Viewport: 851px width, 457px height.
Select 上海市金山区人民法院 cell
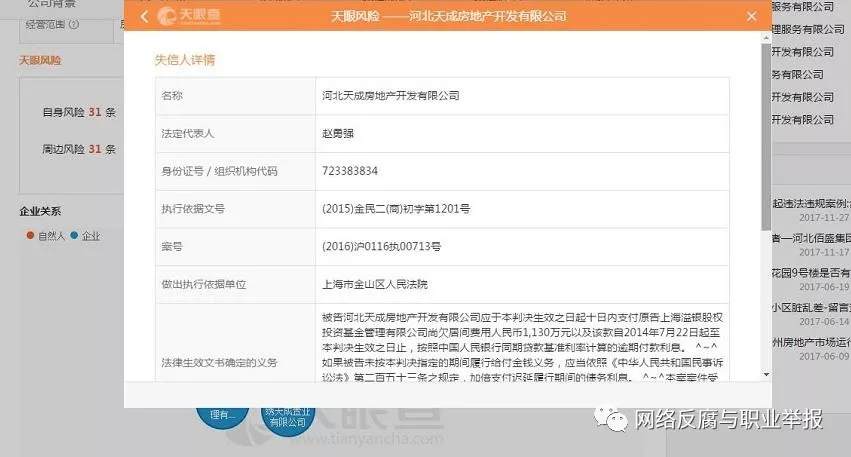522,284
